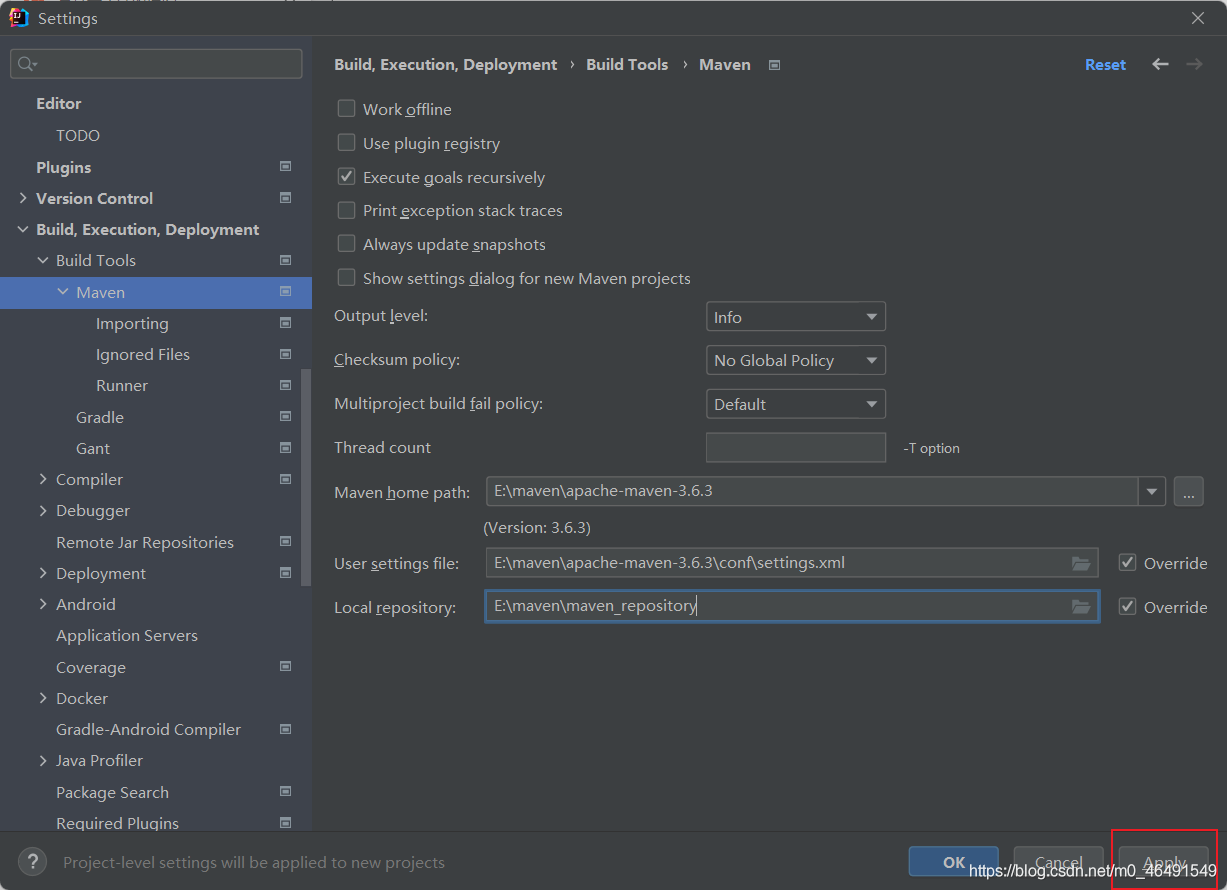Open the Maven home path dropdown arrow
Screen dimensions: 1227x890
tap(1152, 491)
